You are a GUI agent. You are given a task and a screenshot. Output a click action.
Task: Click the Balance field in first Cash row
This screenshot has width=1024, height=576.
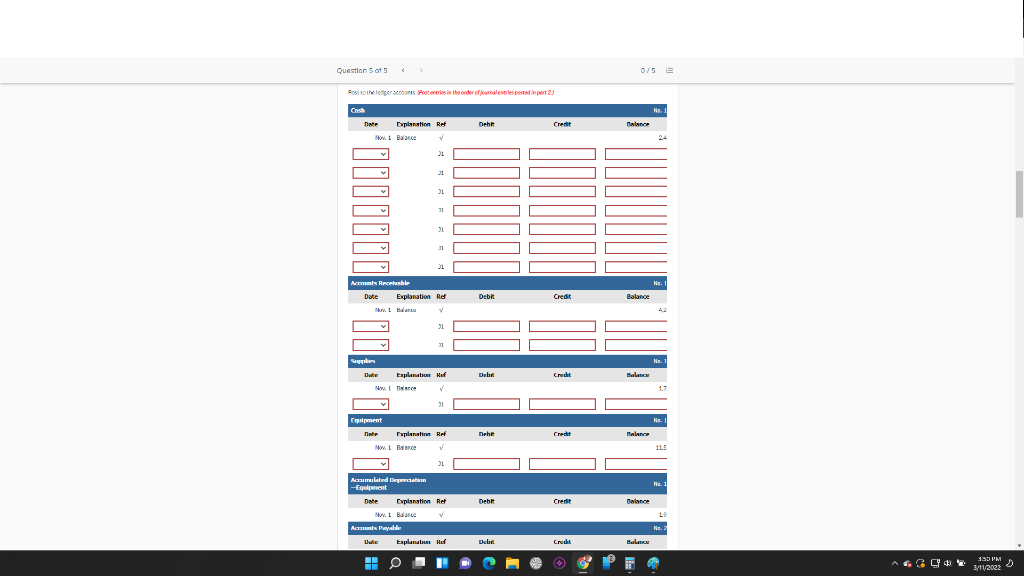[636, 154]
